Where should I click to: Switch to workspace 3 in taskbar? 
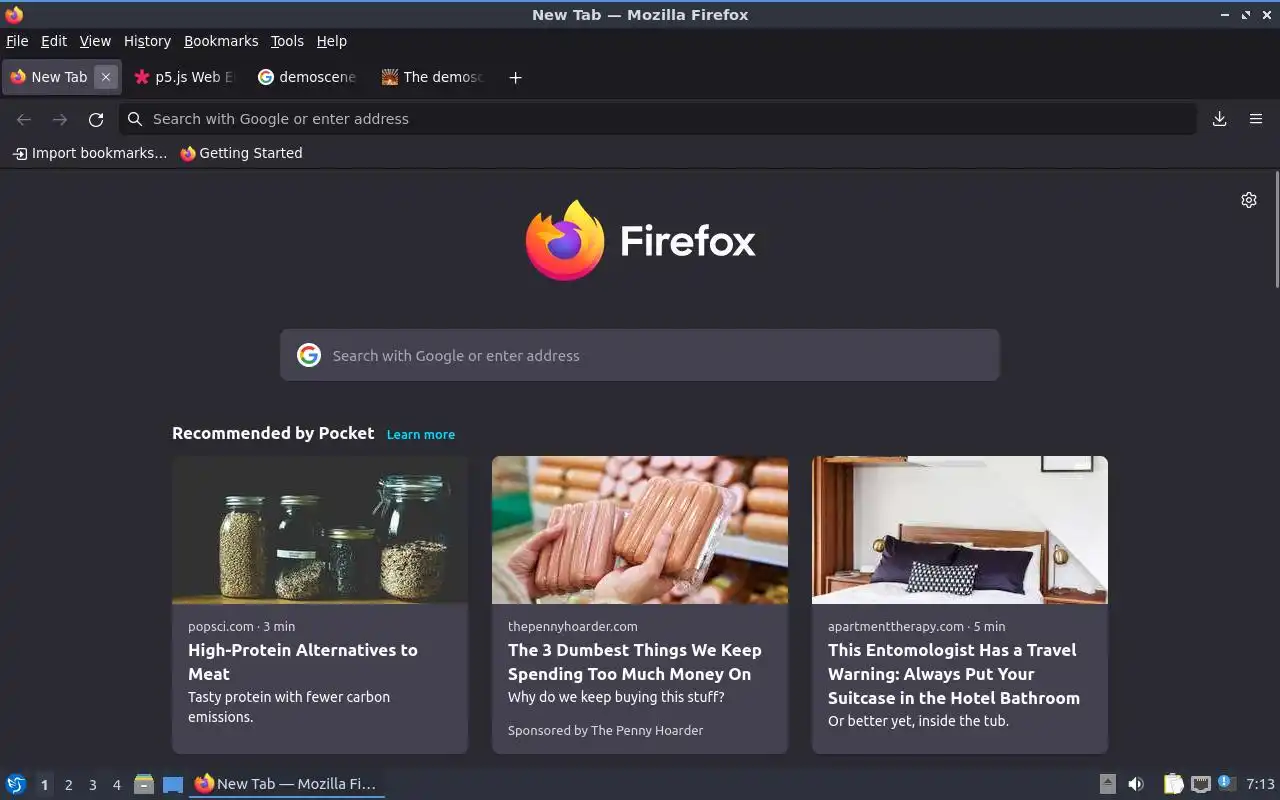pos(93,785)
